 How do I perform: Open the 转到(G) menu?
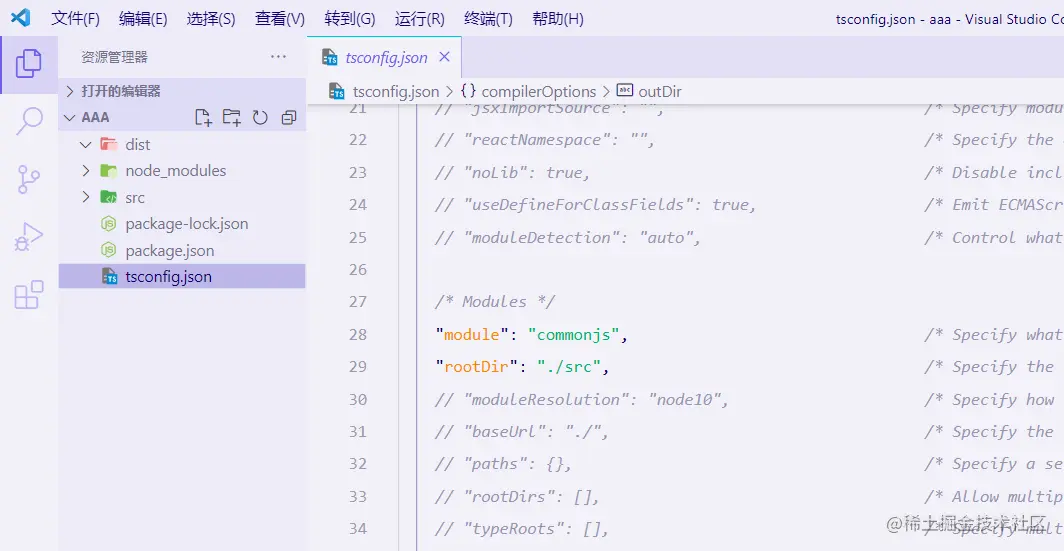(x=349, y=19)
